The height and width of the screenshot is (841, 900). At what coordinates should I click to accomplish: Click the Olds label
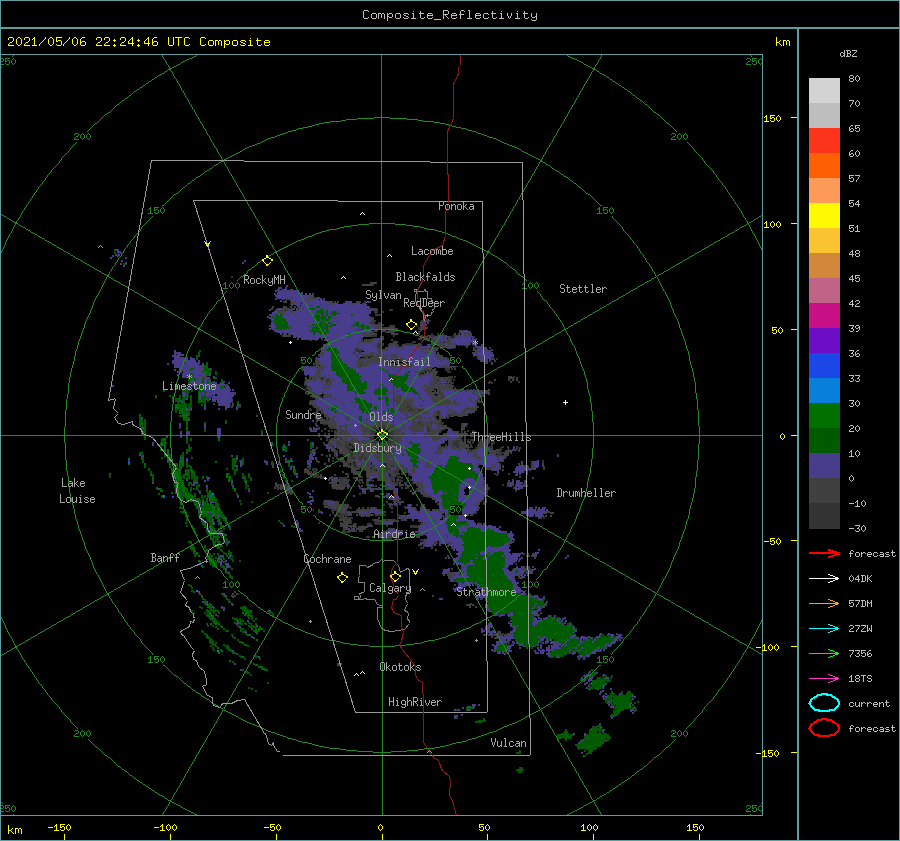pos(381,417)
